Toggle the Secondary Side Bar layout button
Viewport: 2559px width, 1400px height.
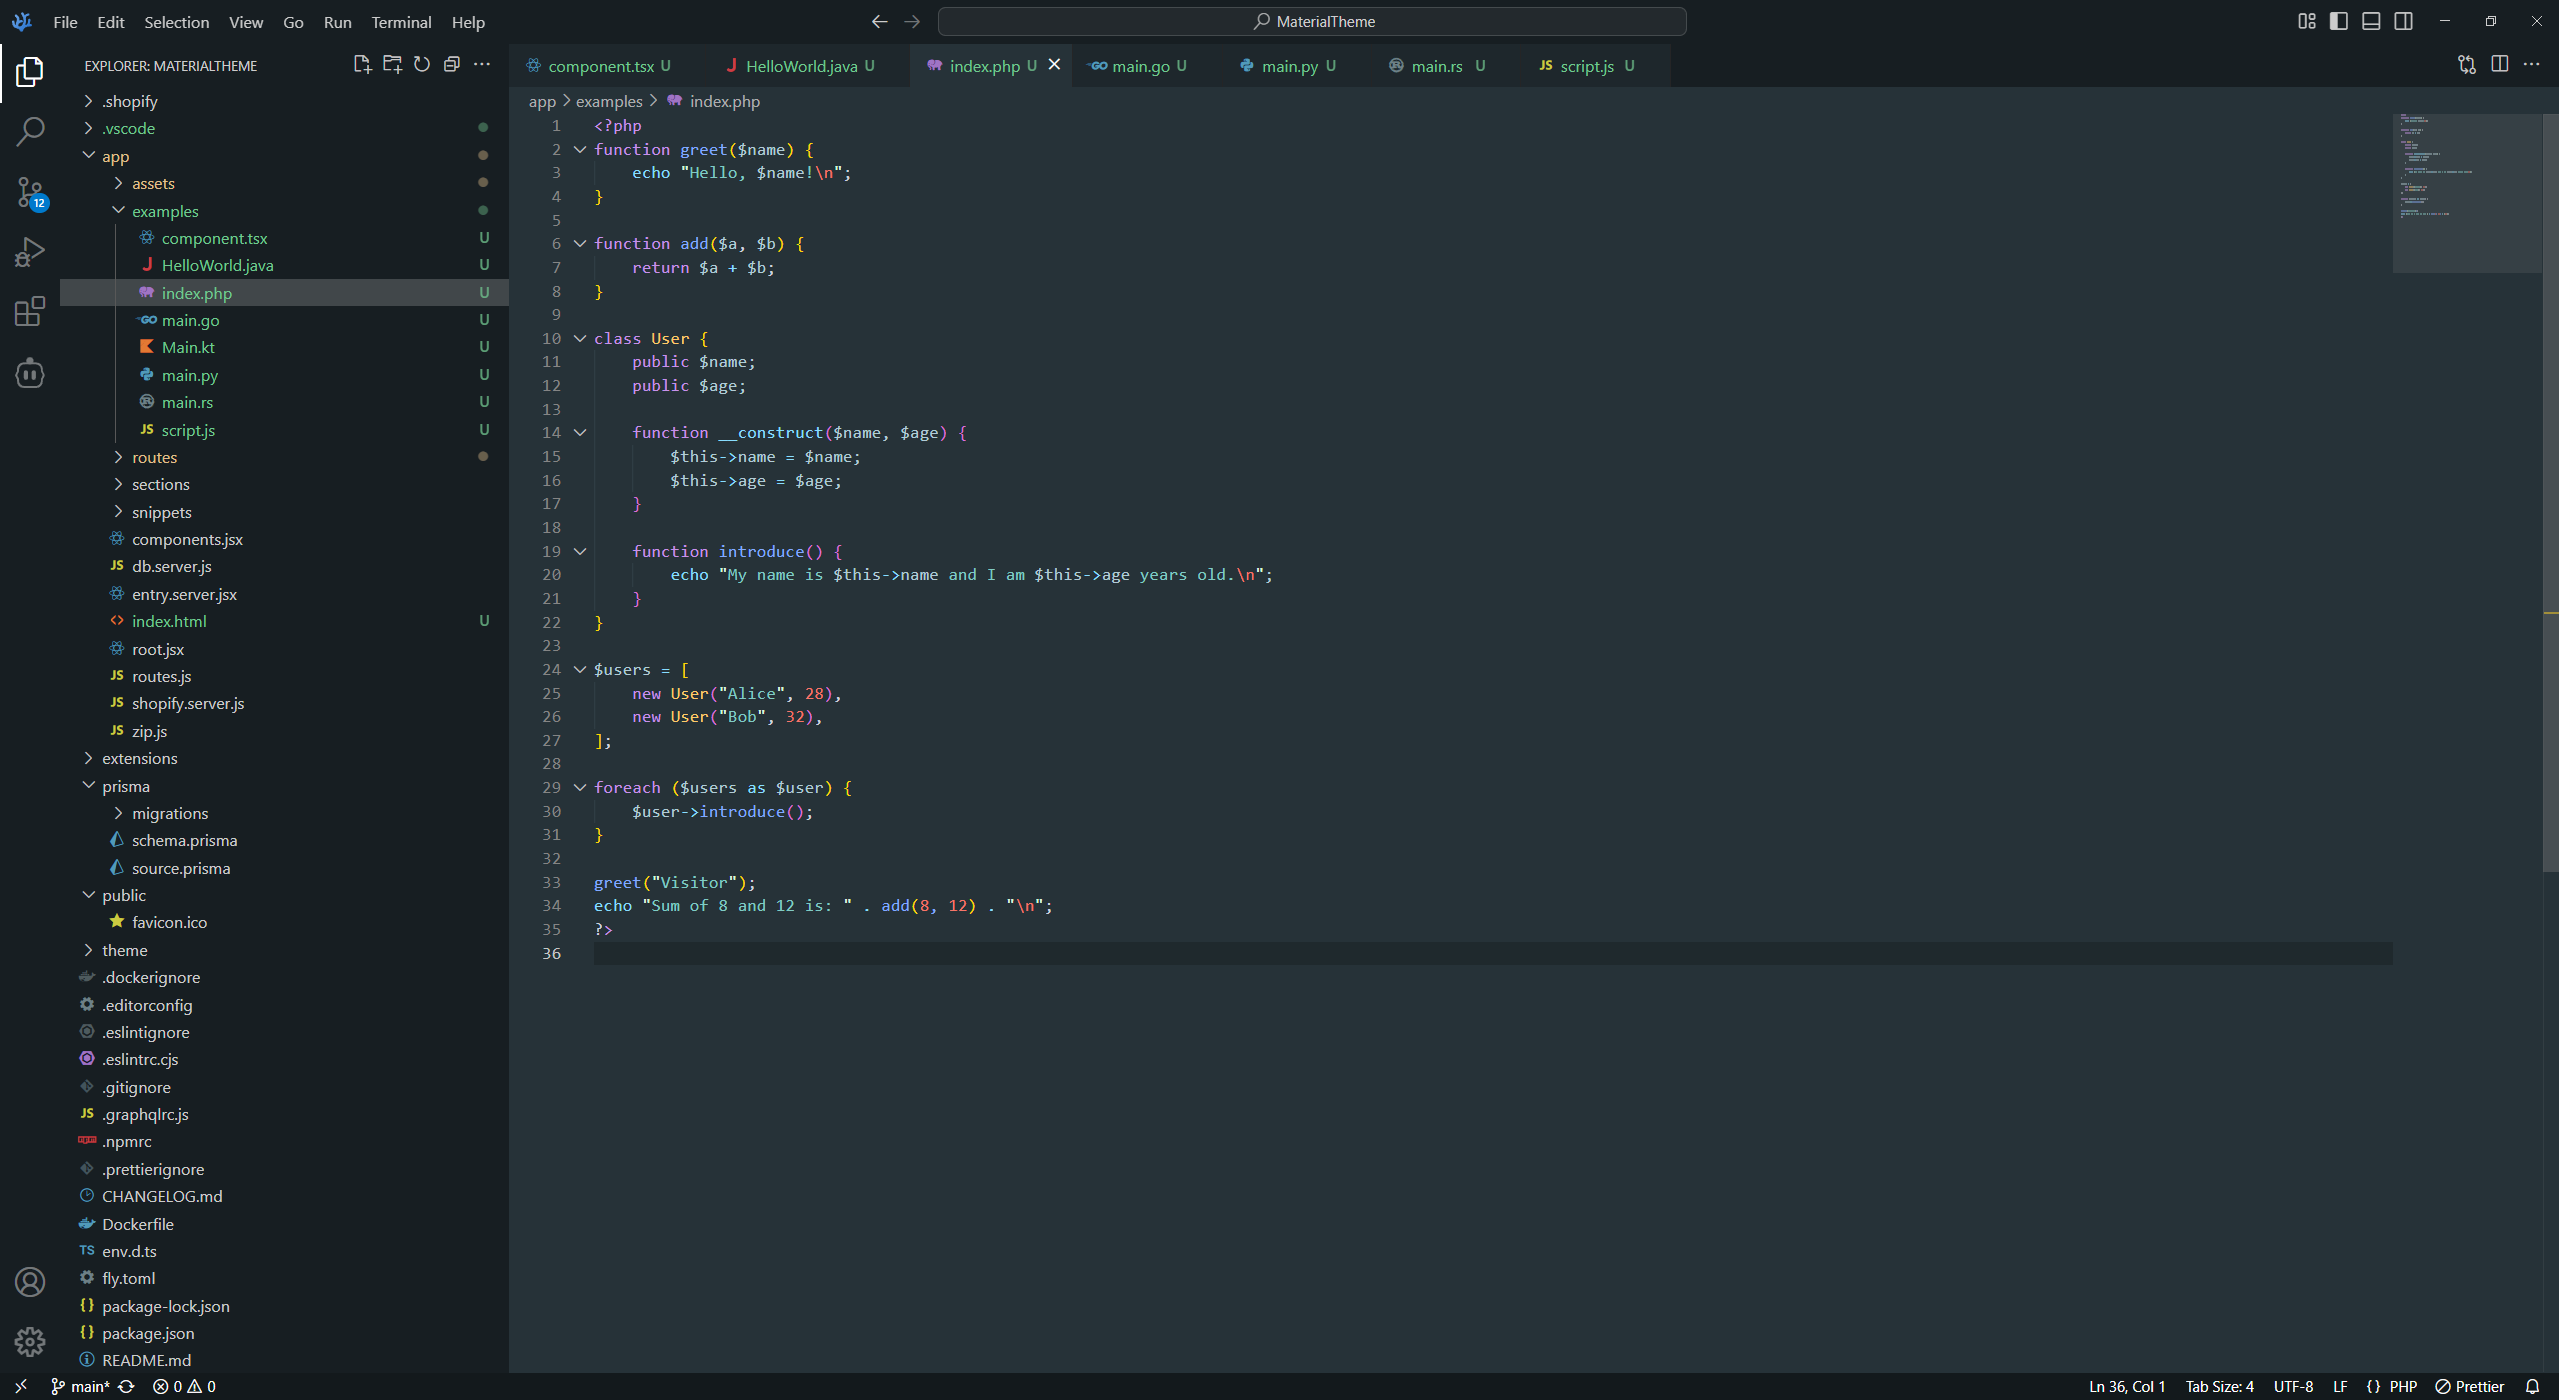(x=2403, y=21)
